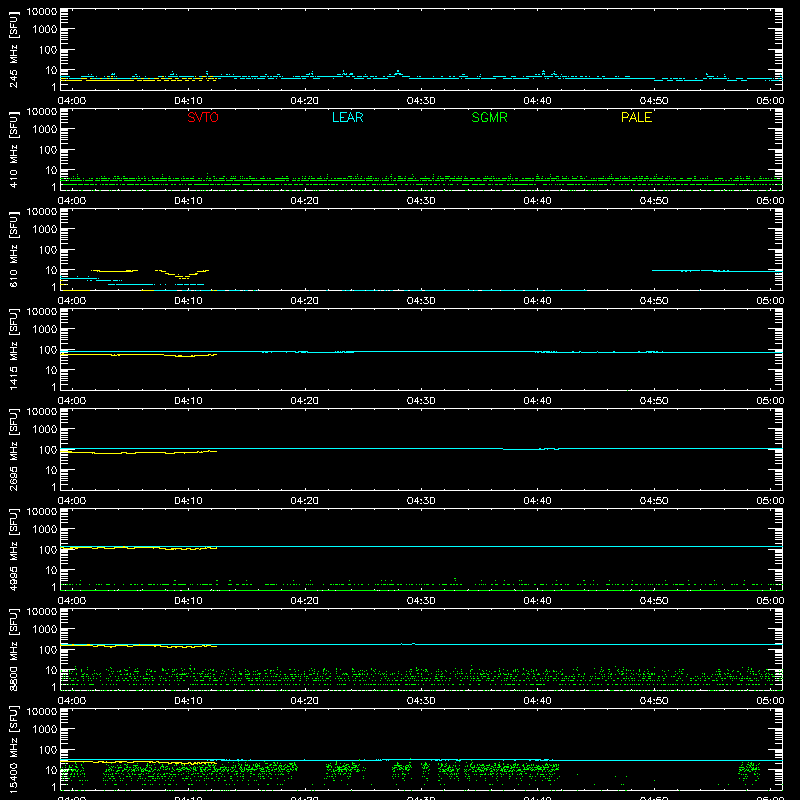Select the 610 MHz [SFU] axis title
The width and height of the screenshot is (800, 800).
tap(13, 249)
